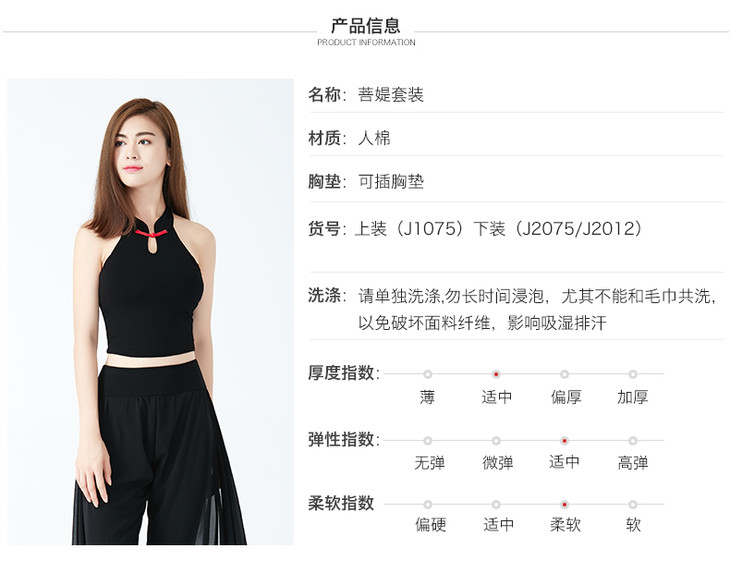
Task: Click the material value 人棉
Action: [374, 138]
